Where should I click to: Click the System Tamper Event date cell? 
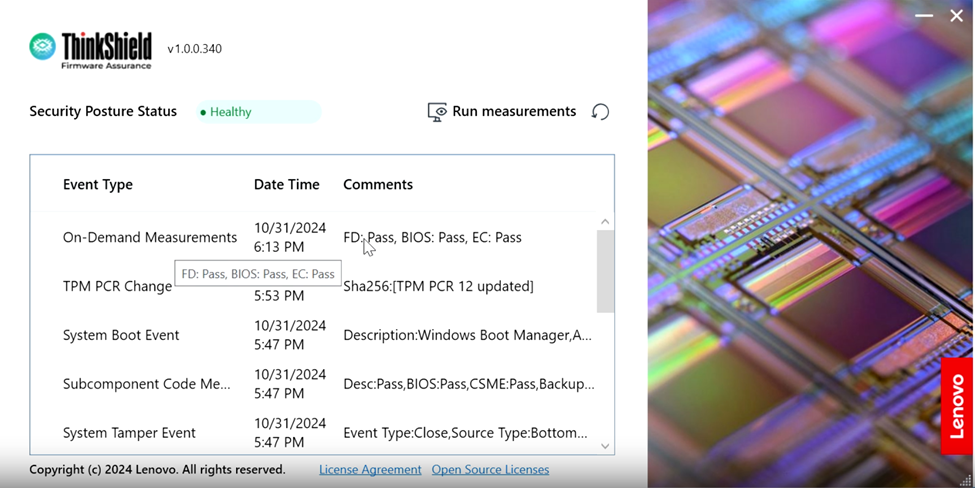[x=290, y=433]
